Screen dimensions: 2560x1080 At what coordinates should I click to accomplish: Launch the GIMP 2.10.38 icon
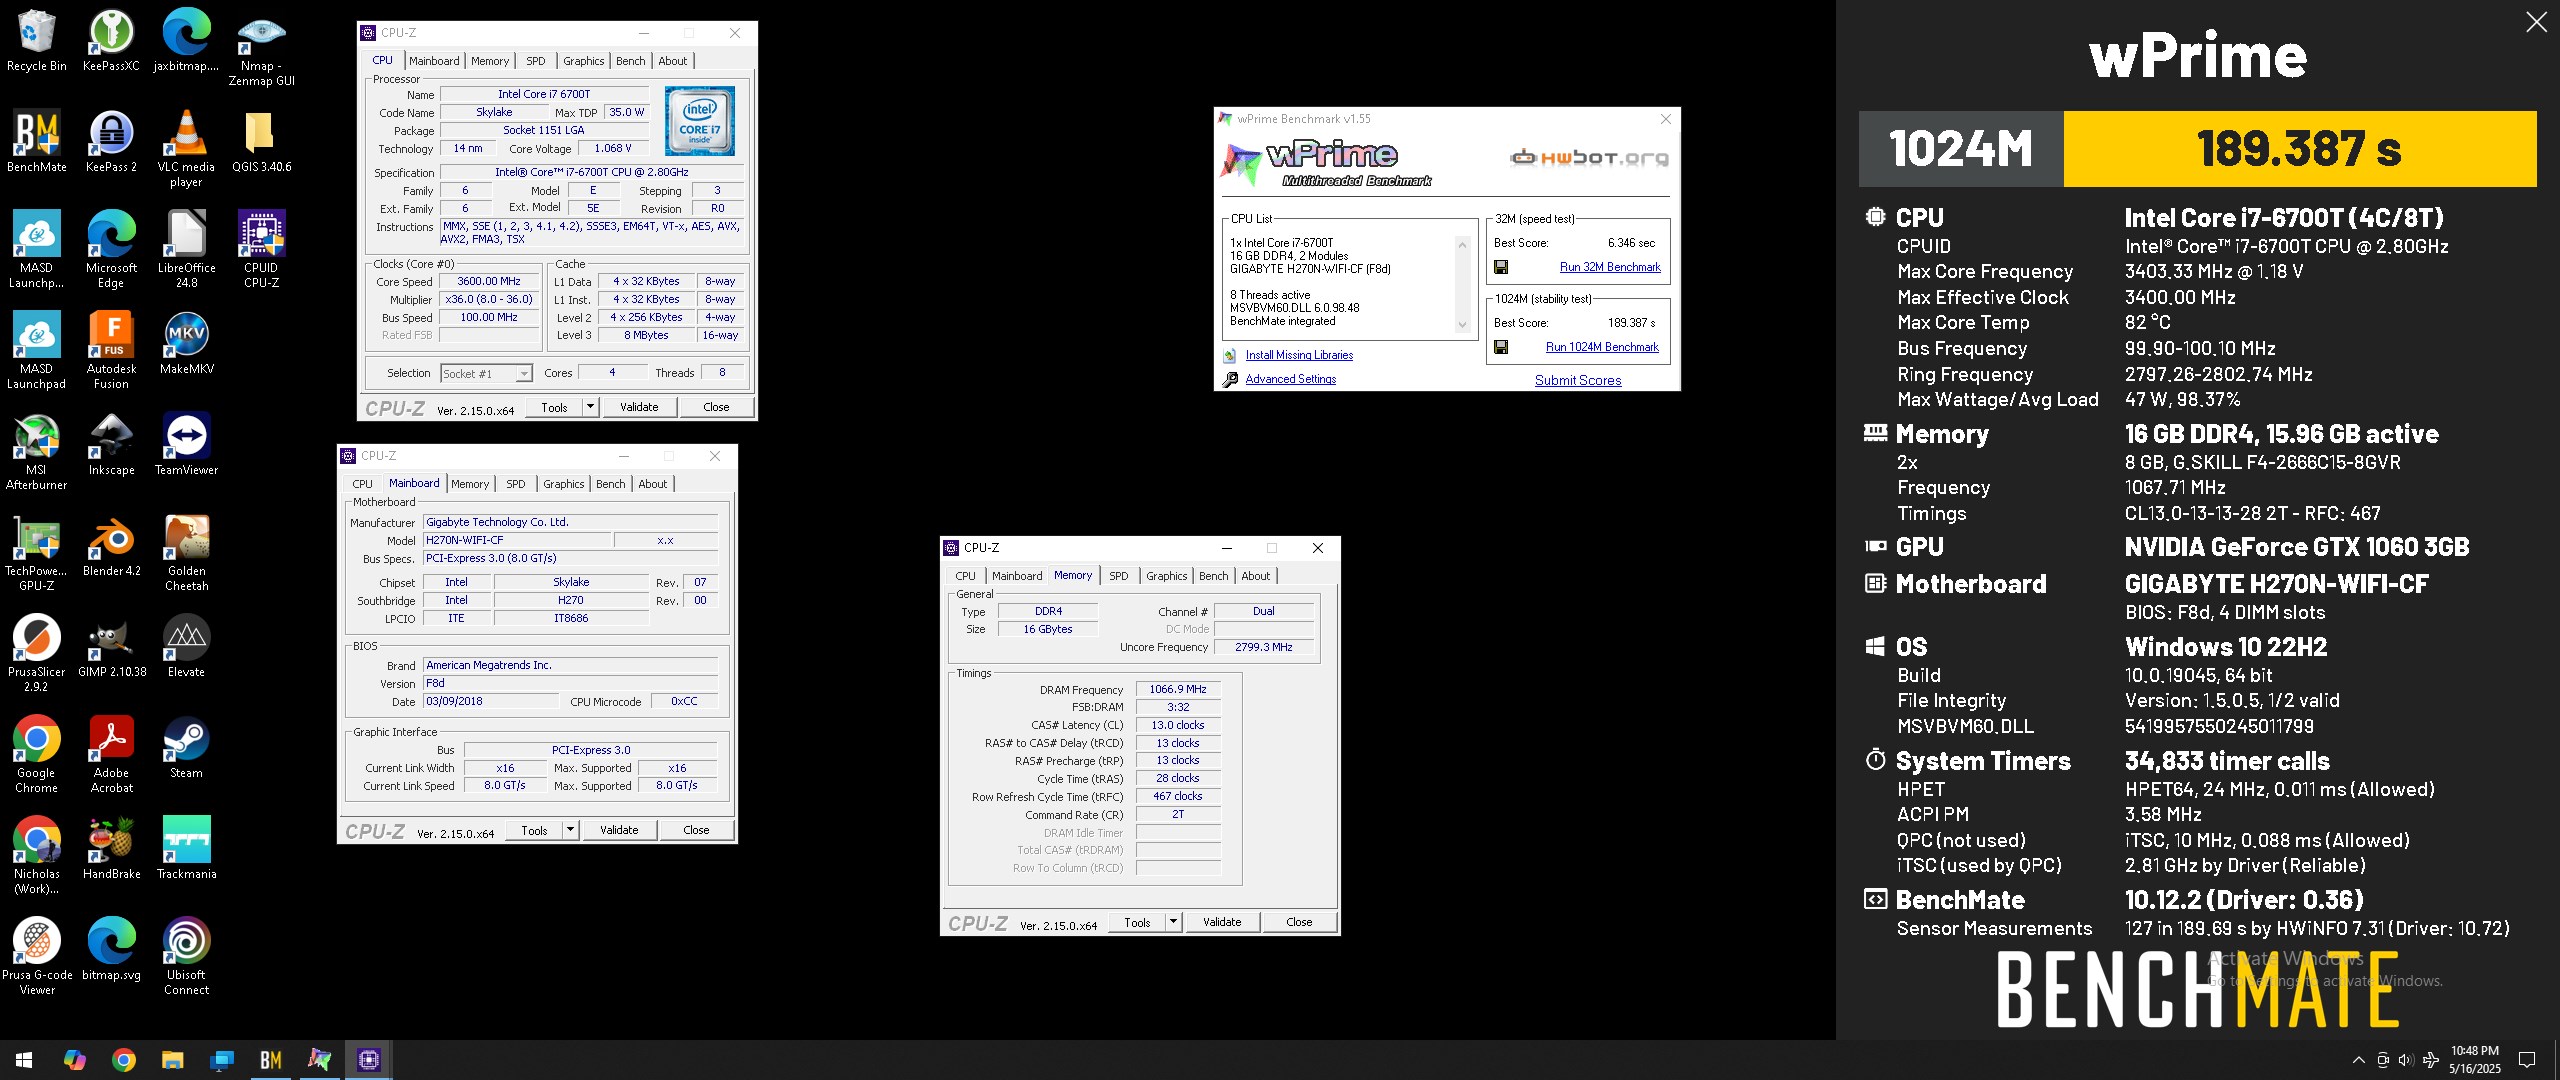pyautogui.click(x=111, y=646)
